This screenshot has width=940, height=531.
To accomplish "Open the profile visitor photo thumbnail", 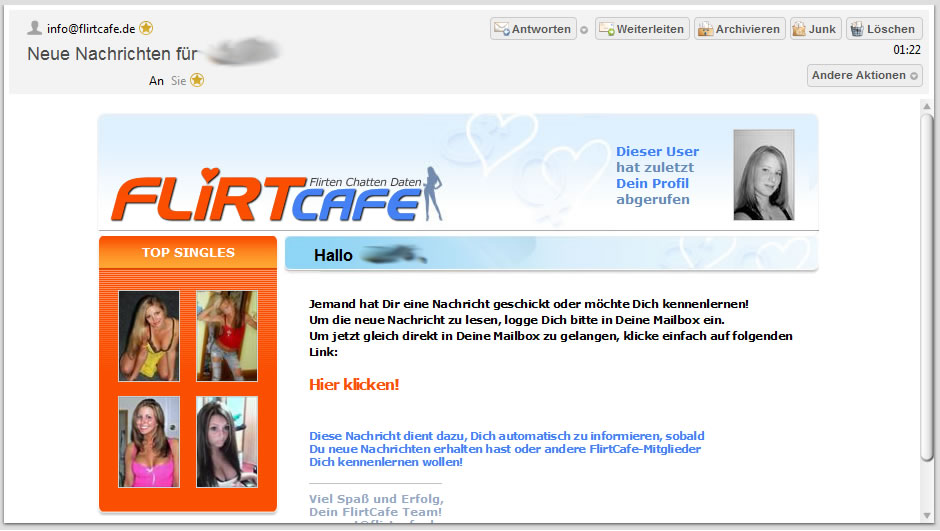I will point(764,175).
